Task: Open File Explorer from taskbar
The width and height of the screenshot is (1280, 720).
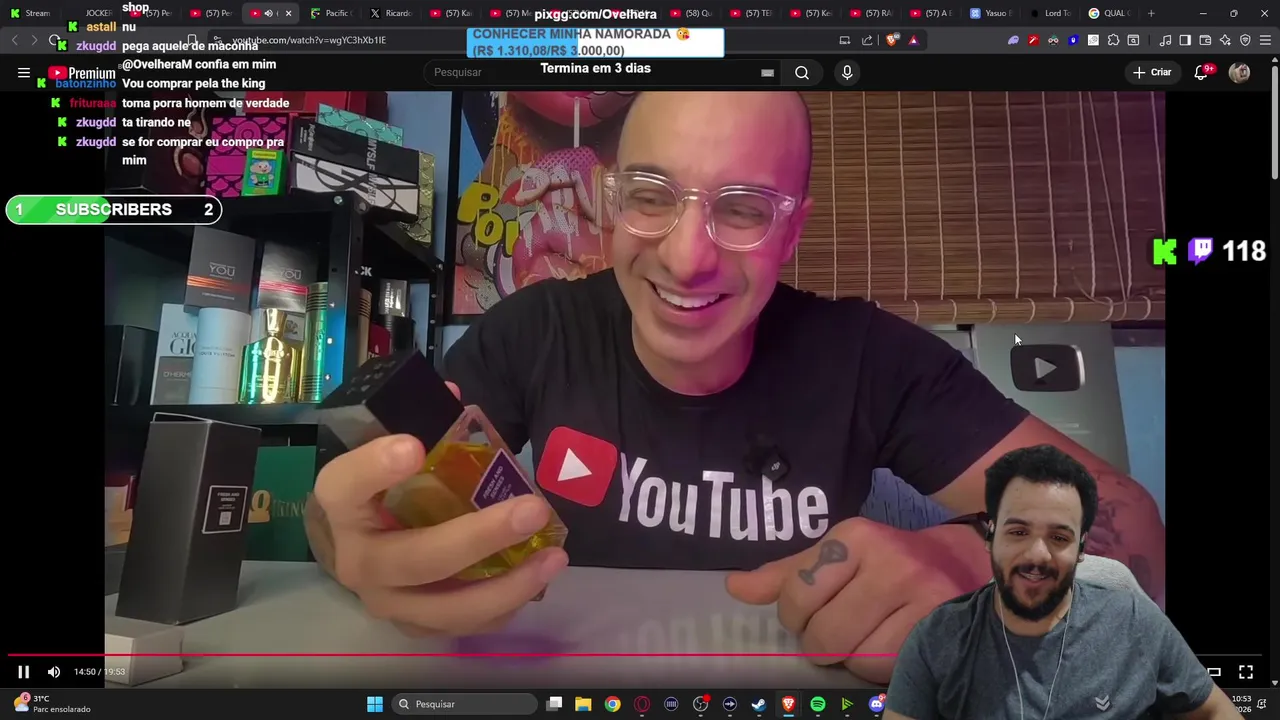Action: tap(583, 704)
